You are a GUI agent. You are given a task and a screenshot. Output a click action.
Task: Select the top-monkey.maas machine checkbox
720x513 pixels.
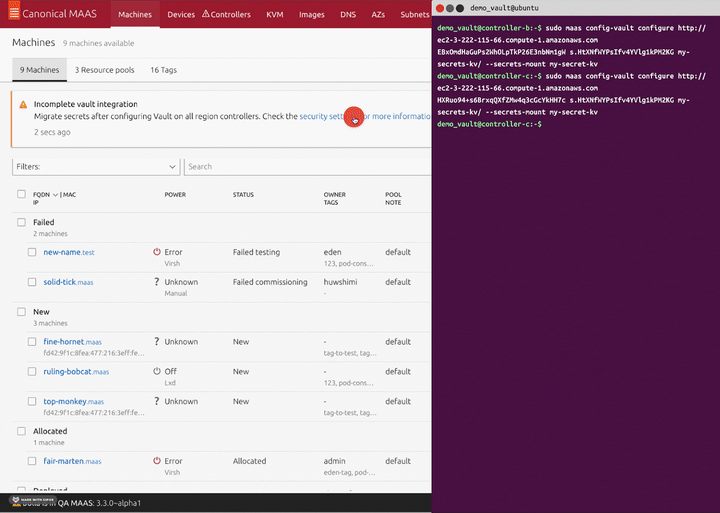[x=32, y=401]
